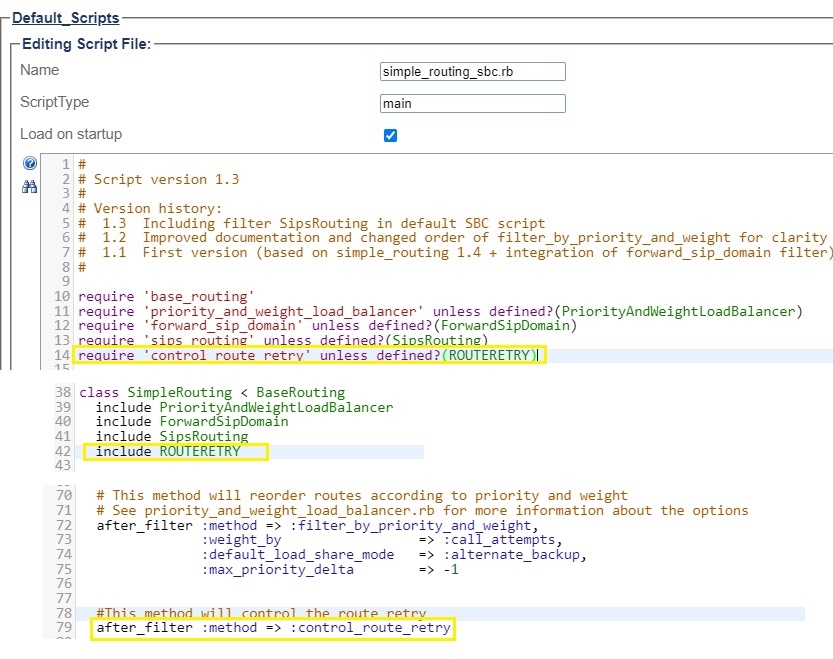Click the Script version 1.3 comment

(165, 180)
